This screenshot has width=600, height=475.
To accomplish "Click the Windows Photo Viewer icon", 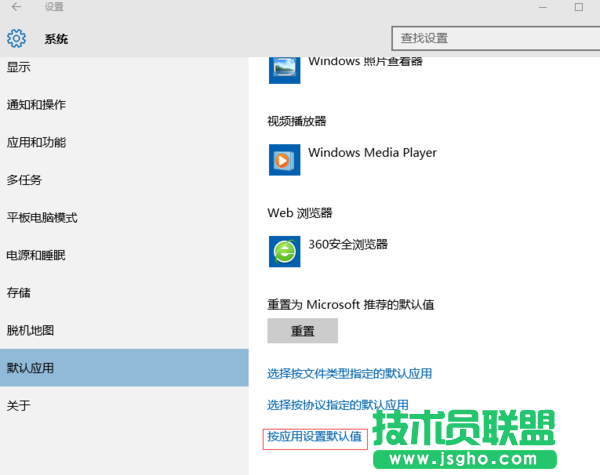I will point(284,70).
